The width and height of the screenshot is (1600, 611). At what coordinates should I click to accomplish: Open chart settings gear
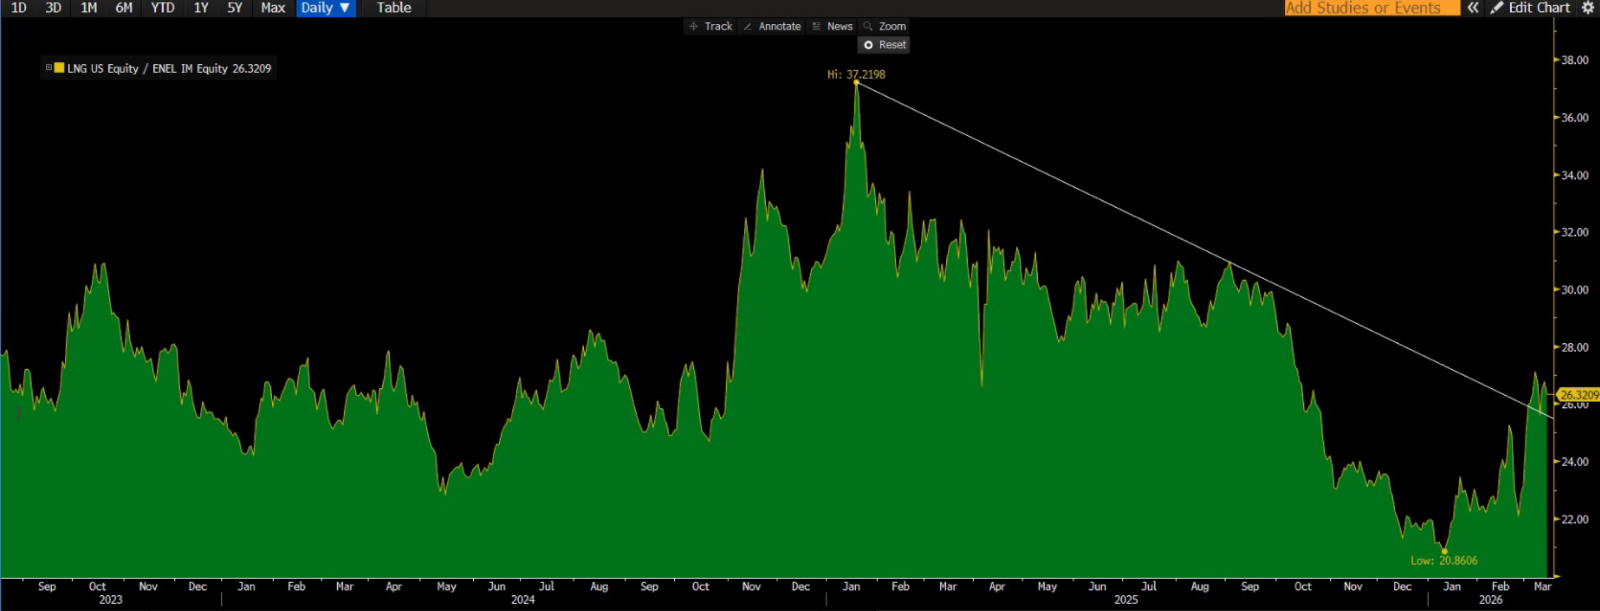click(1587, 8)
